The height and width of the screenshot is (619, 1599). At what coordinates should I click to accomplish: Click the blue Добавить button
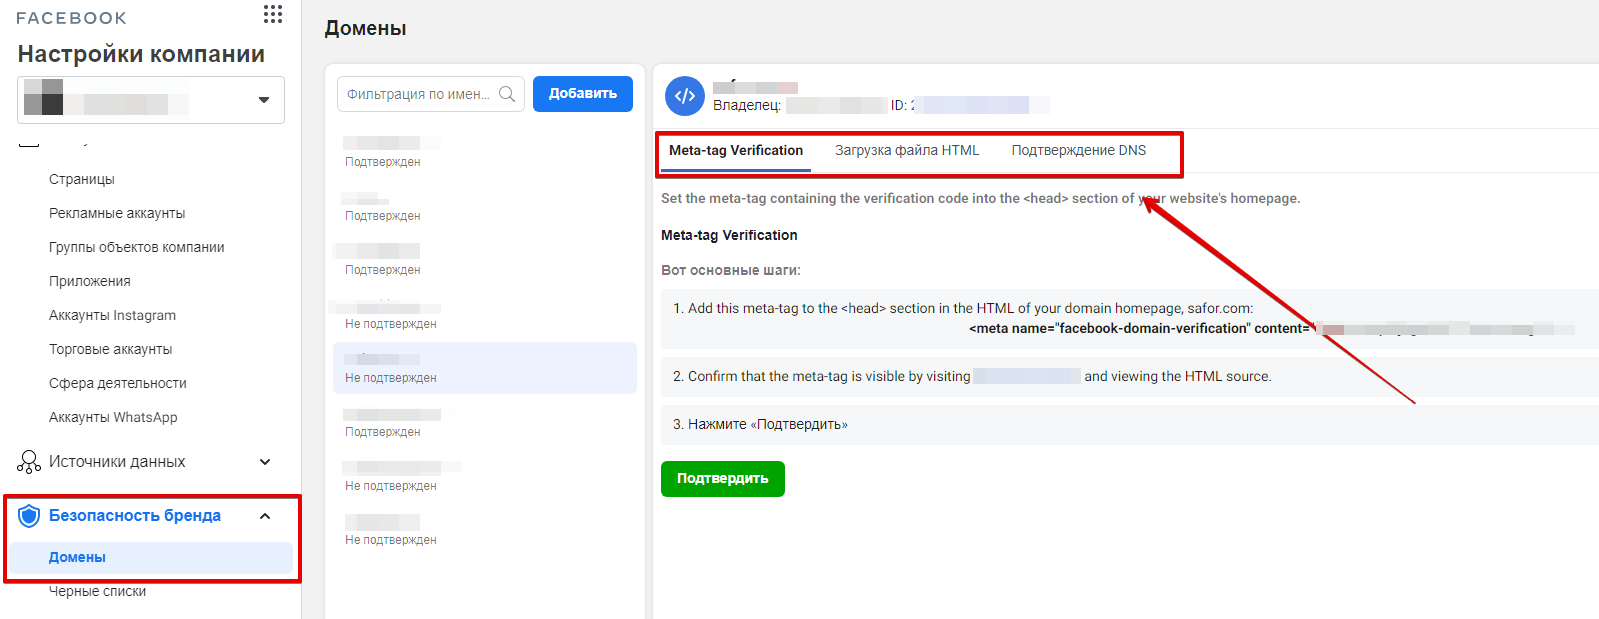[582, 94]
